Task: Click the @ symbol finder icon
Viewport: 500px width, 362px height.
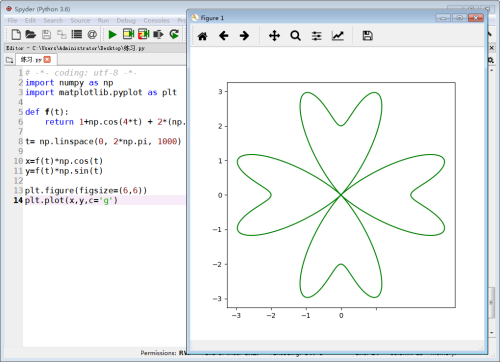Action: click(92, 34)
